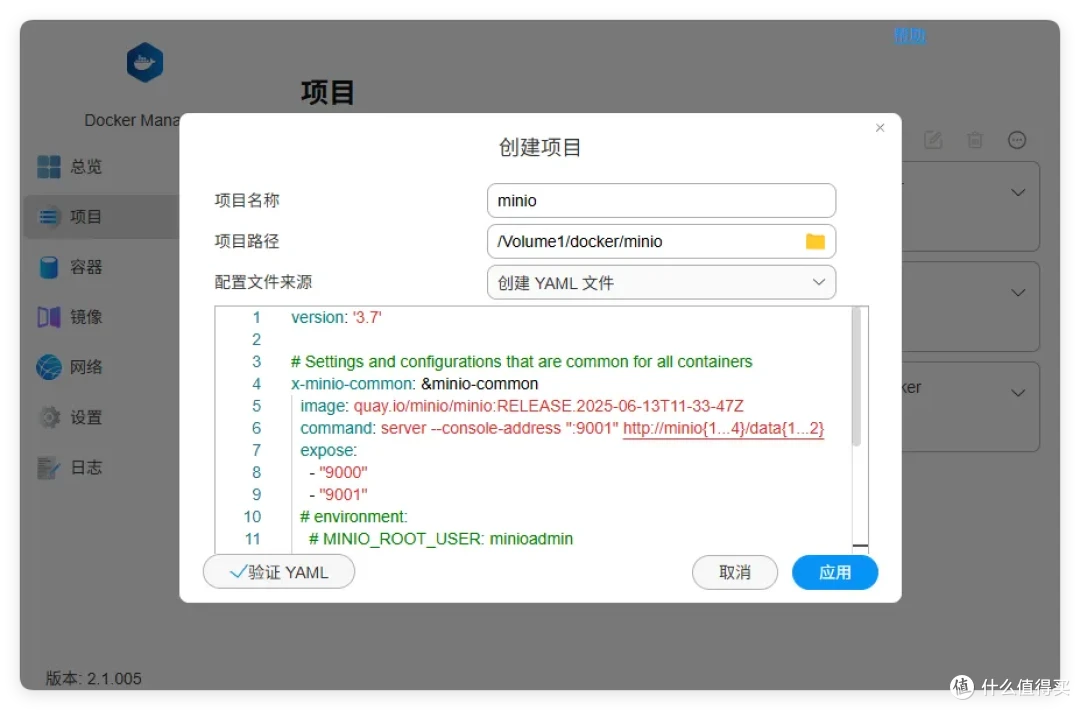Viewport: 1080px width, 710px height.
Task: Click line 1 text version: '3.7'
Action: 336,317
